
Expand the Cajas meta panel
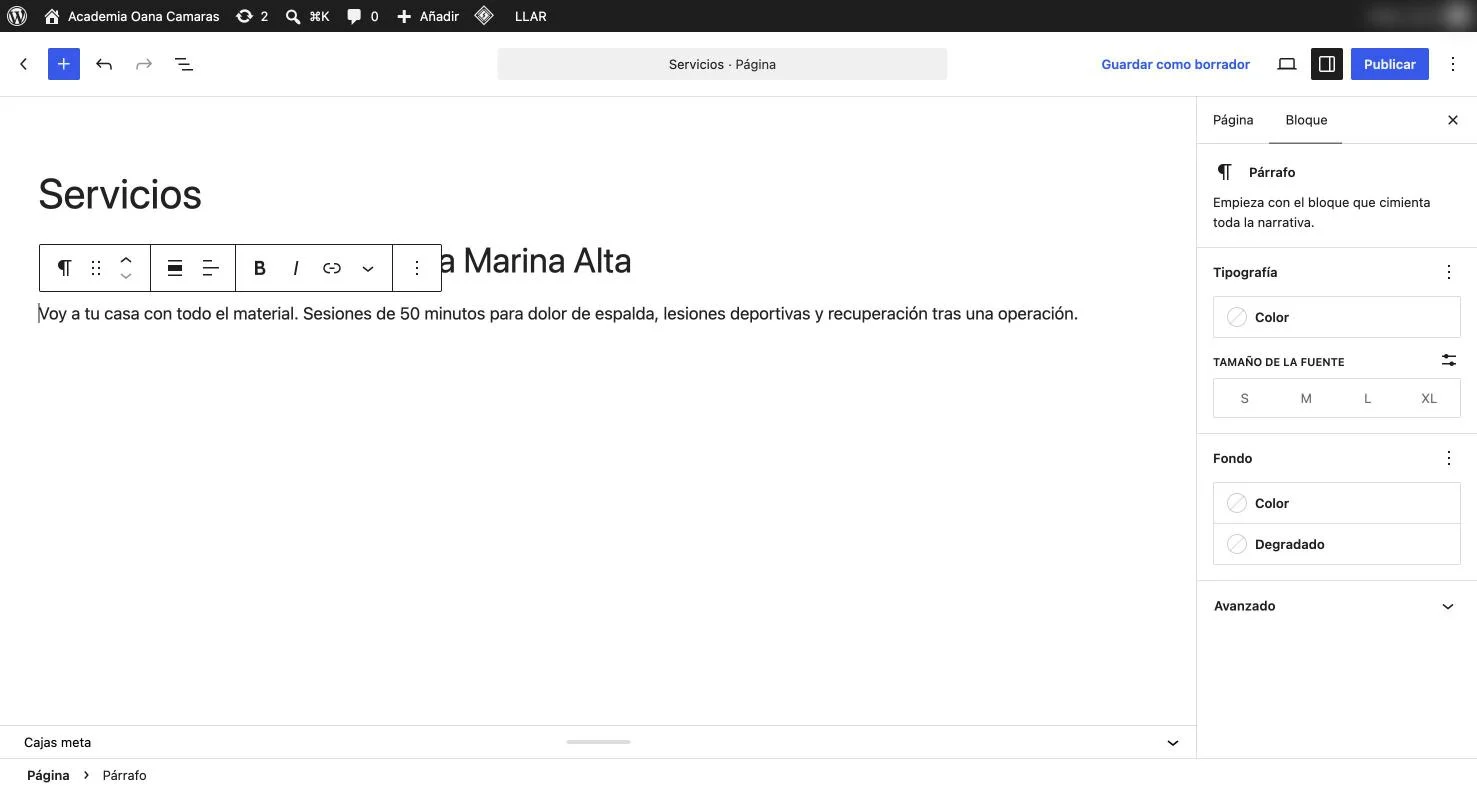[x=598, y=742]
